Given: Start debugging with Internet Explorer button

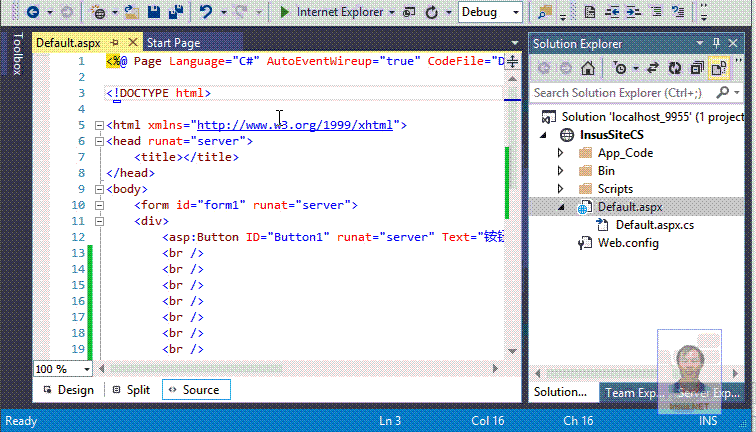Looking at the screenshot, I should coord(335,12).
